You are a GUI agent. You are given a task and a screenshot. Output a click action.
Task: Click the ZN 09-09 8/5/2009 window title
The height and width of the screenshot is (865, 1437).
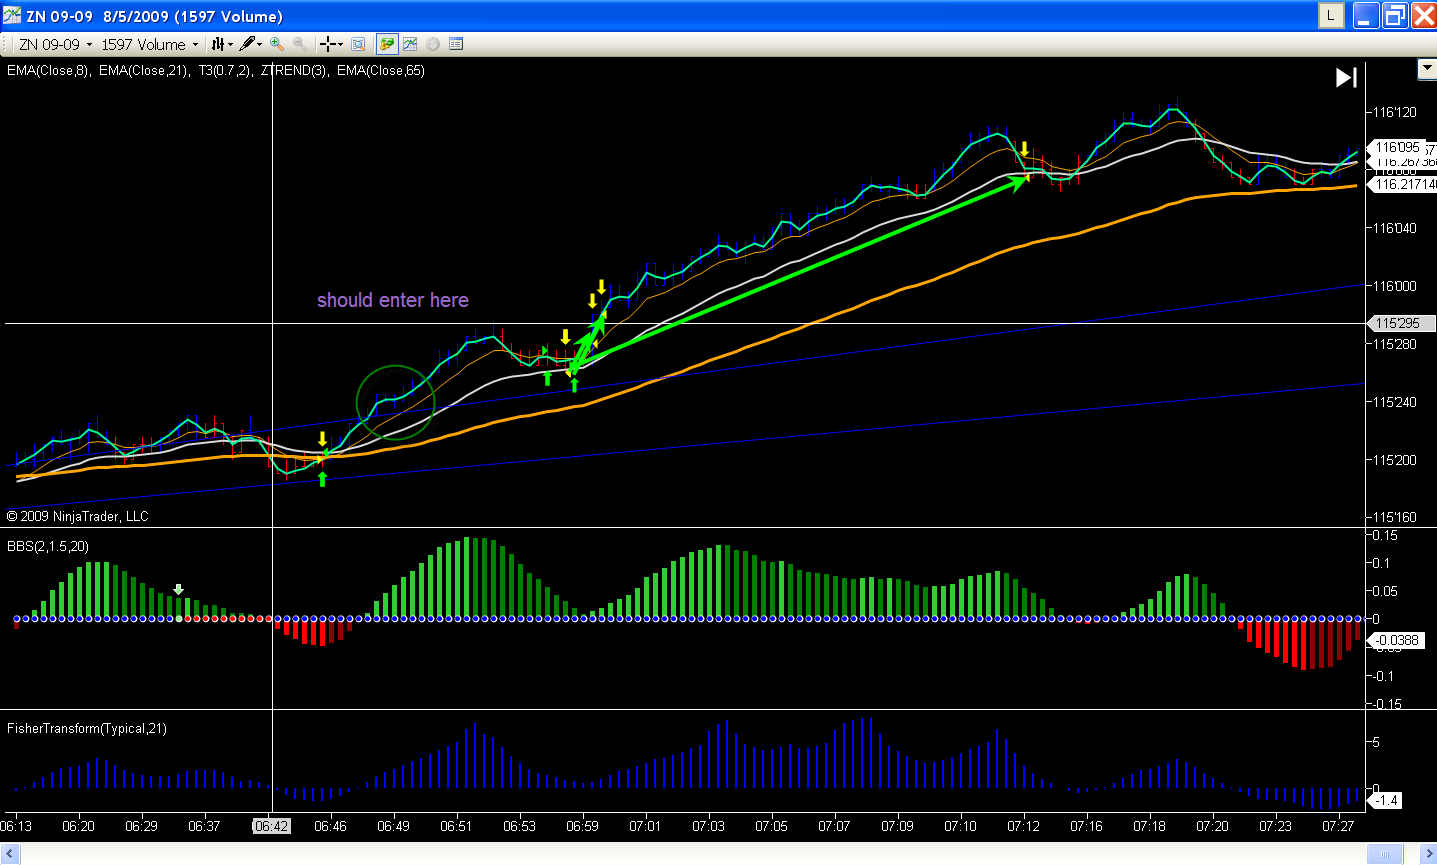click(154, 16)
